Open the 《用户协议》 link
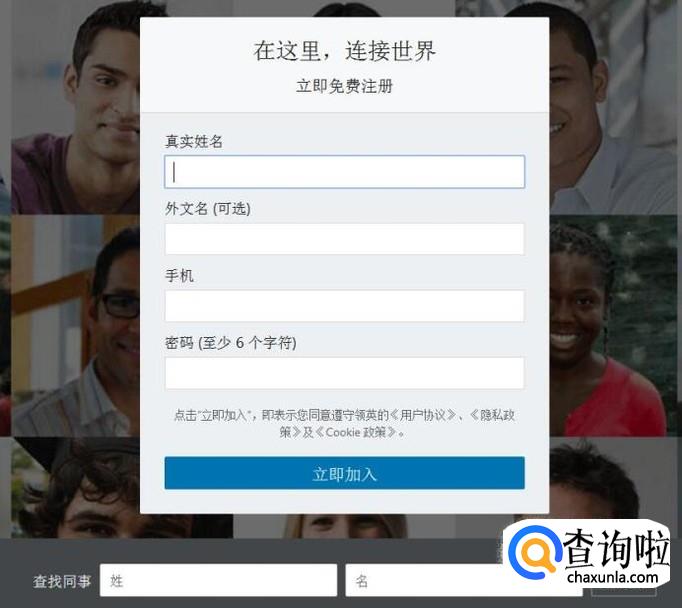The height and width of the screenshot is (608, 682). [423, 415]
